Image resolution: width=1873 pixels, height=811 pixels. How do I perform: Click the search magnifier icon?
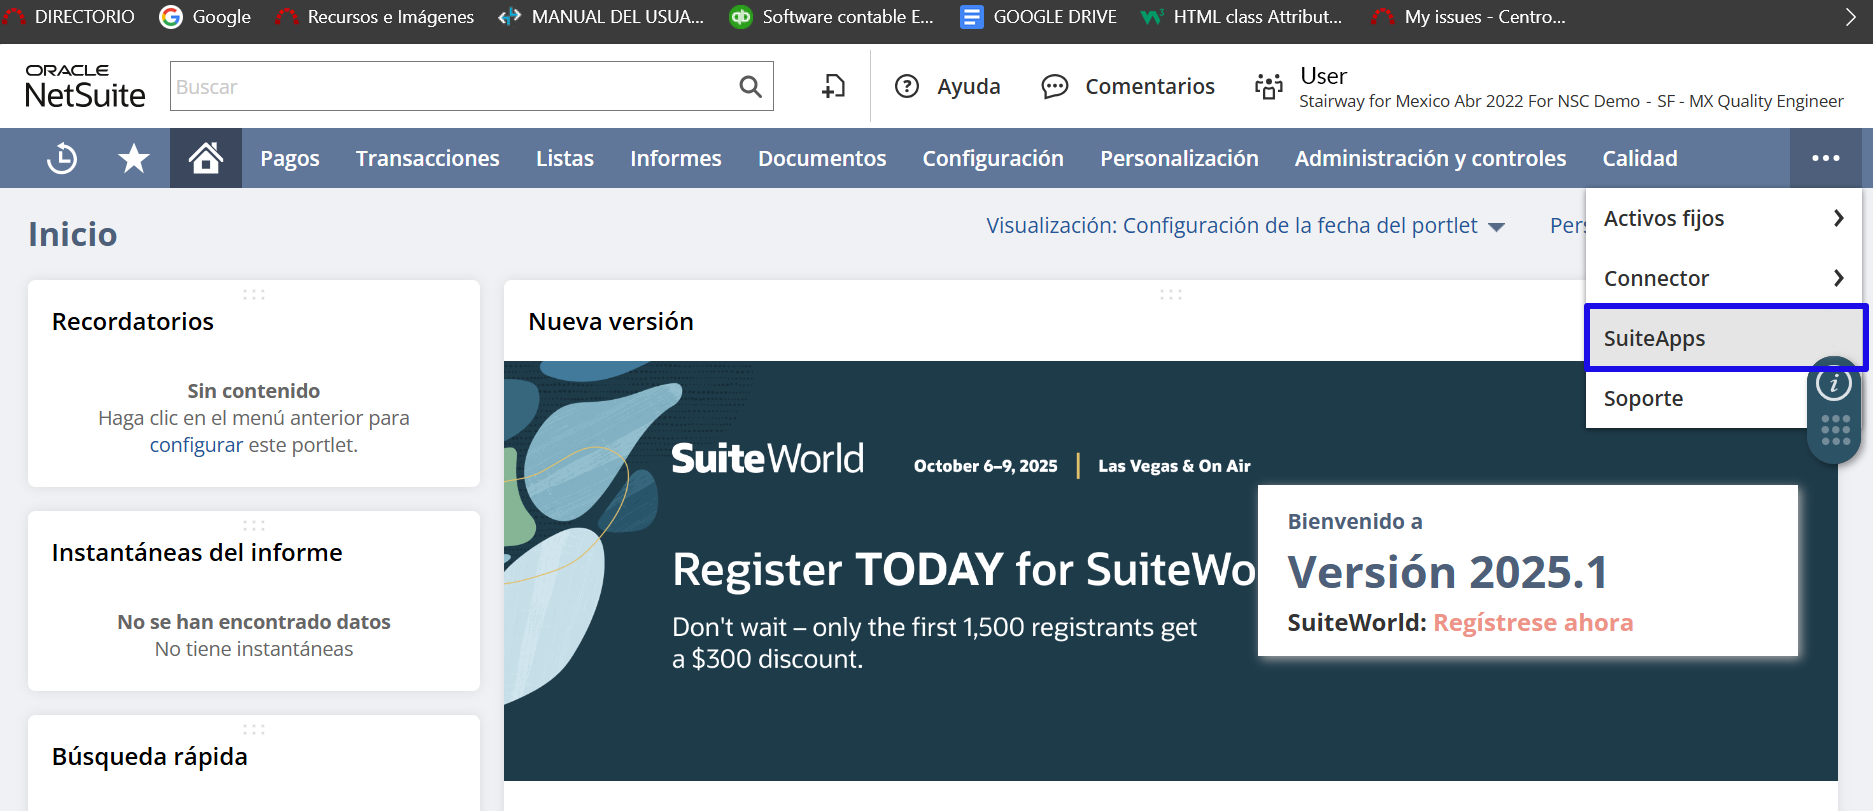click(x=750, y=87)
